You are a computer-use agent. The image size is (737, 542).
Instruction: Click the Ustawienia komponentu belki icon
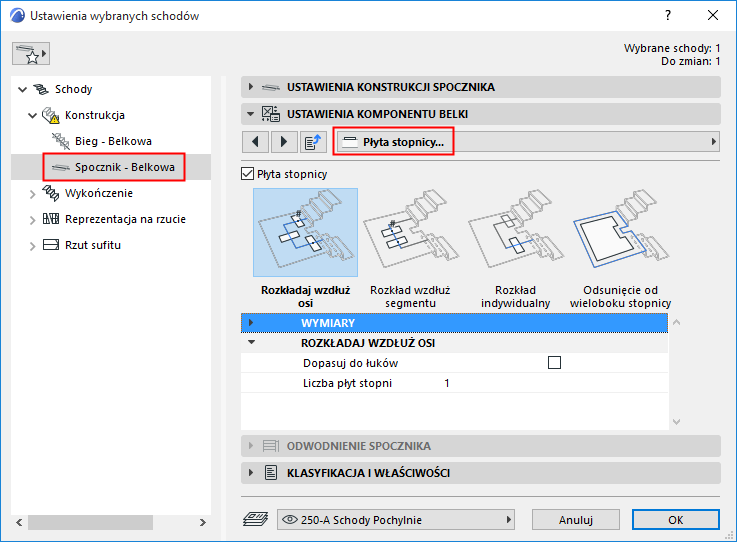point(271,114)
